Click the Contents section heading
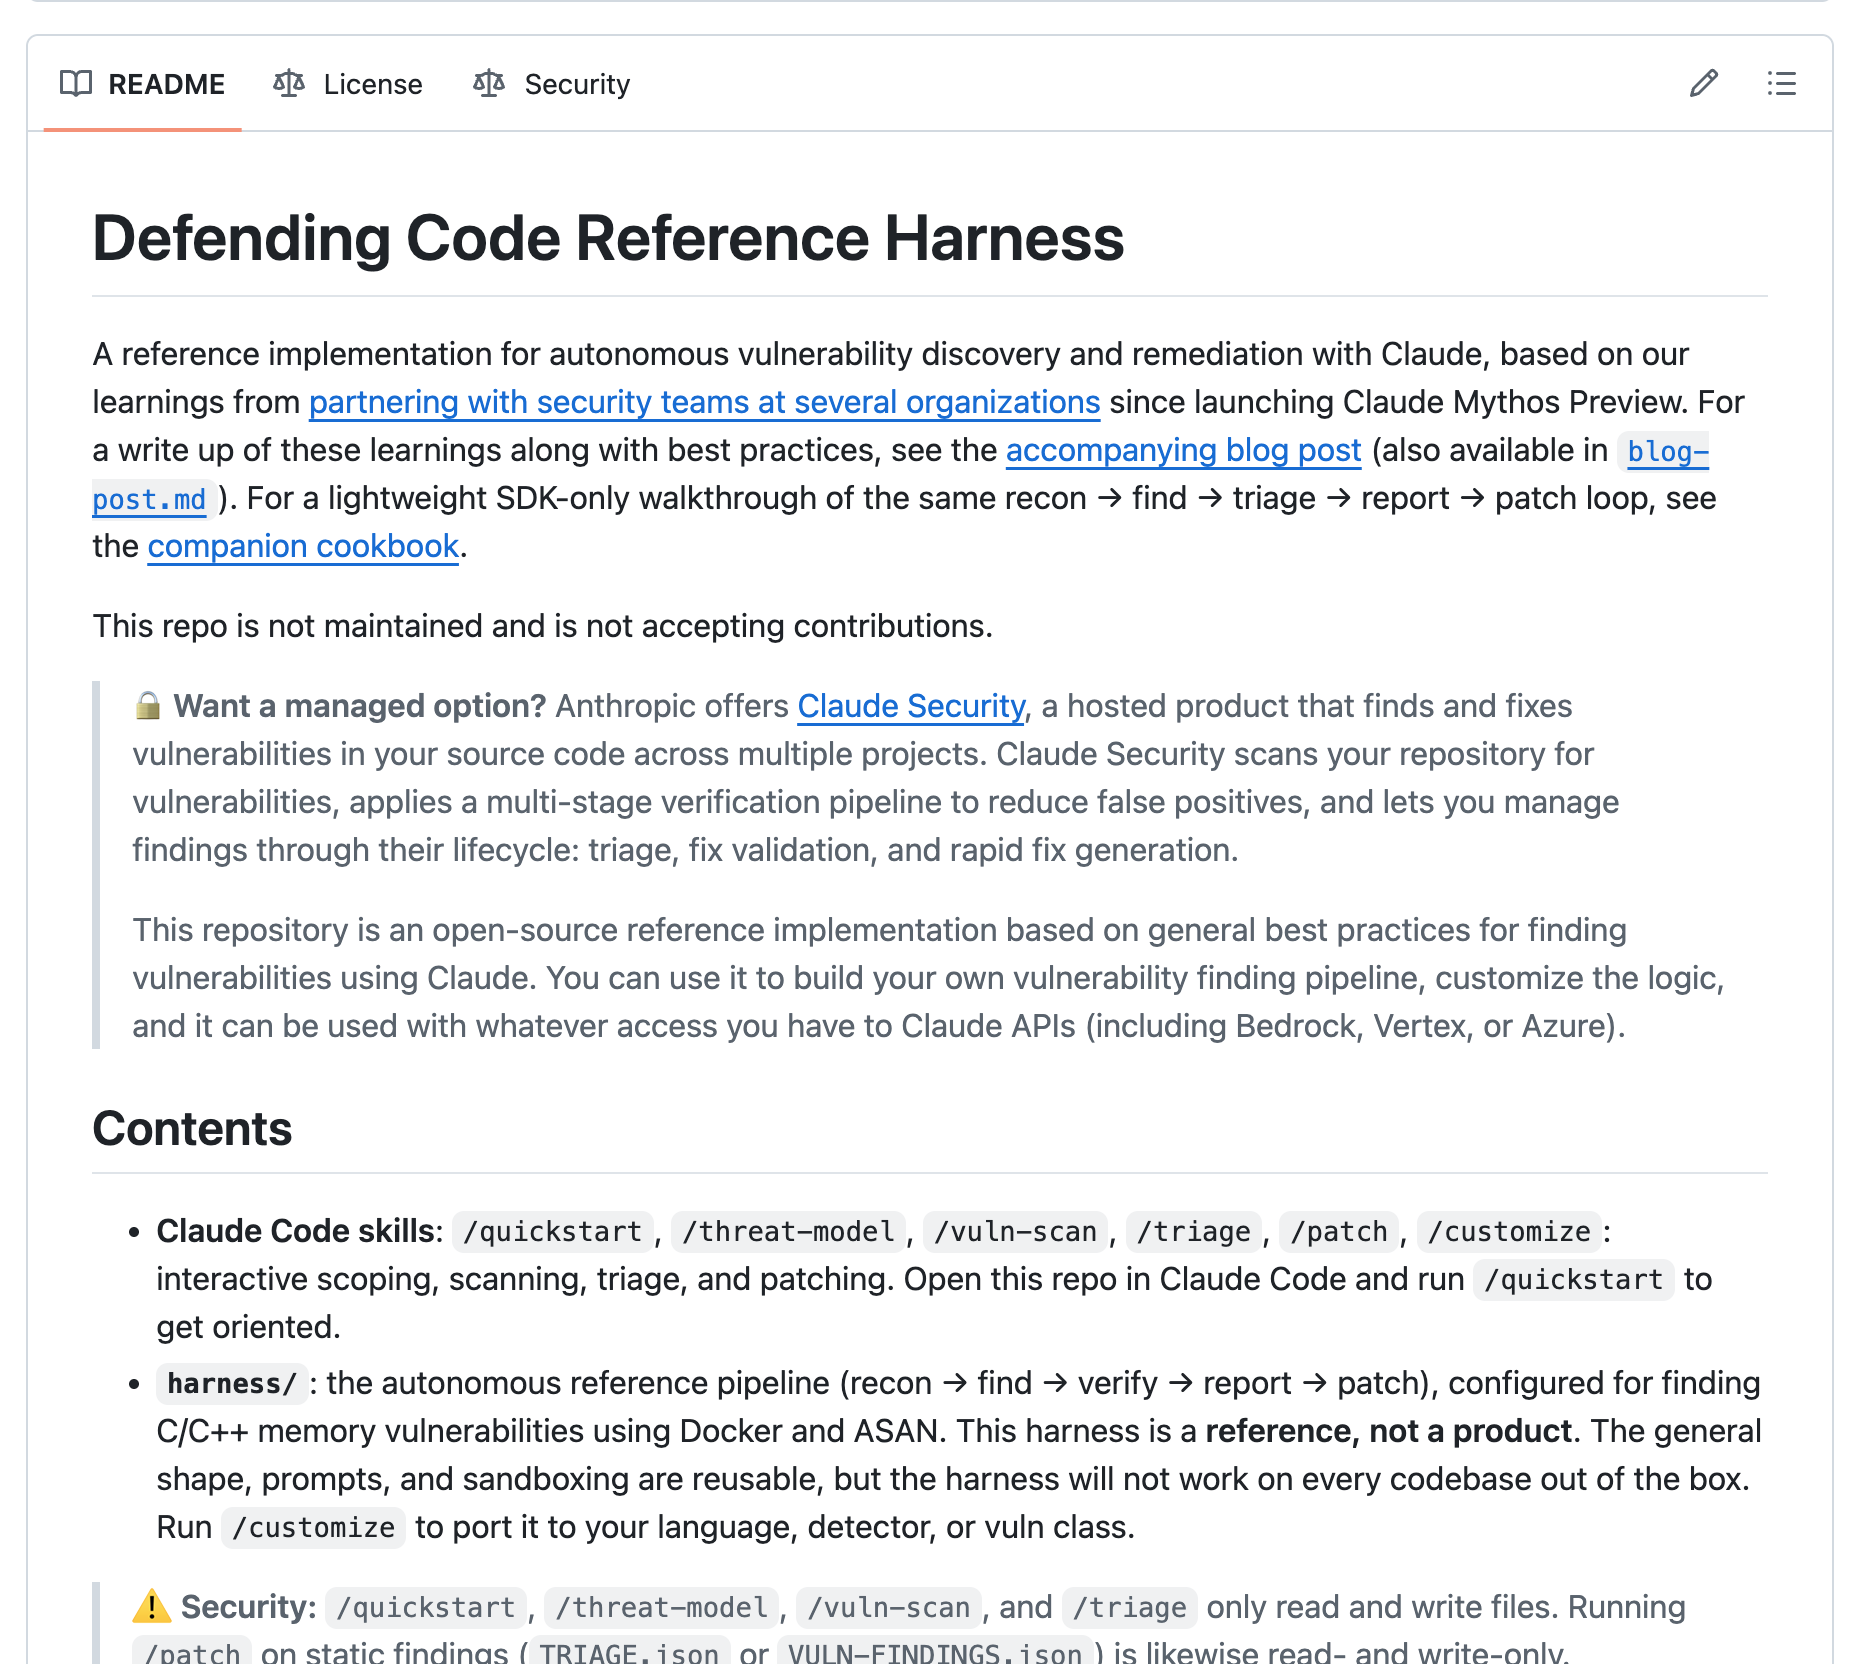The height and width of the screenshot is (1664, 1868). click(x=192, y=1129)
